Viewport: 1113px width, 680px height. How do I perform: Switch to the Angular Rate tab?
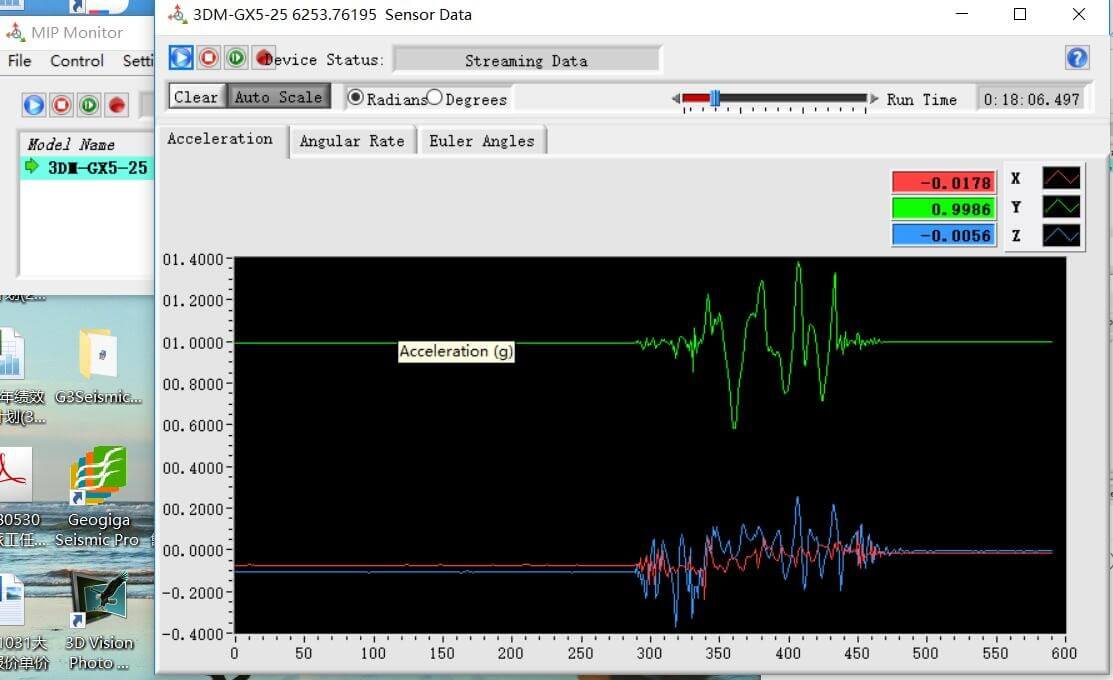click(x=352, y=141)
